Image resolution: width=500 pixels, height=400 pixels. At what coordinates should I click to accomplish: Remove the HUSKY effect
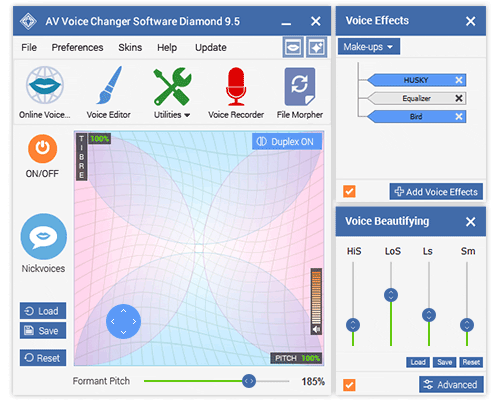click(x=459, y=80)
